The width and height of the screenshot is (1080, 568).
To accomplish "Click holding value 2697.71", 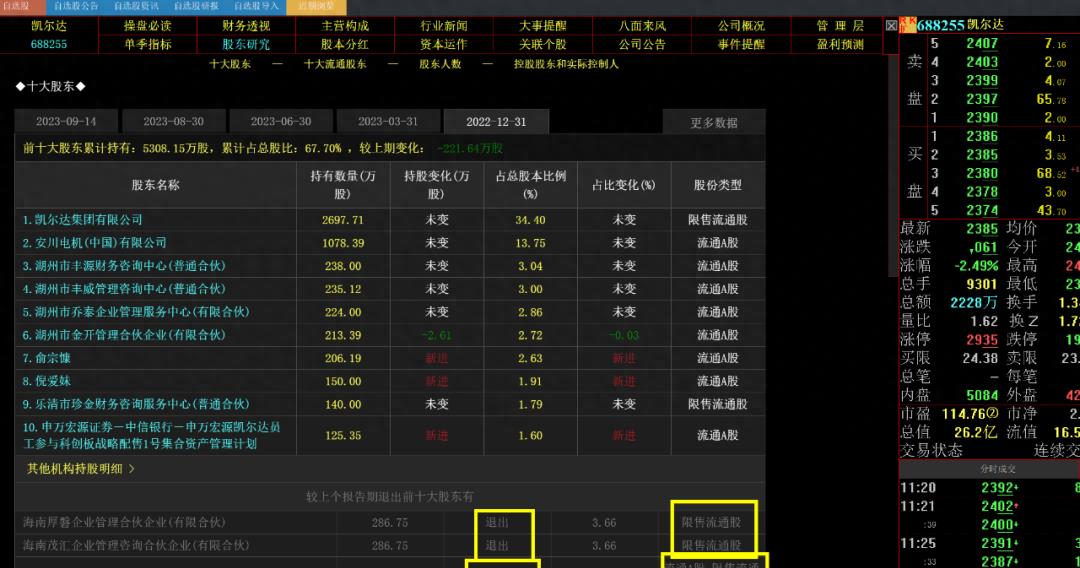I will click(342, 220).
